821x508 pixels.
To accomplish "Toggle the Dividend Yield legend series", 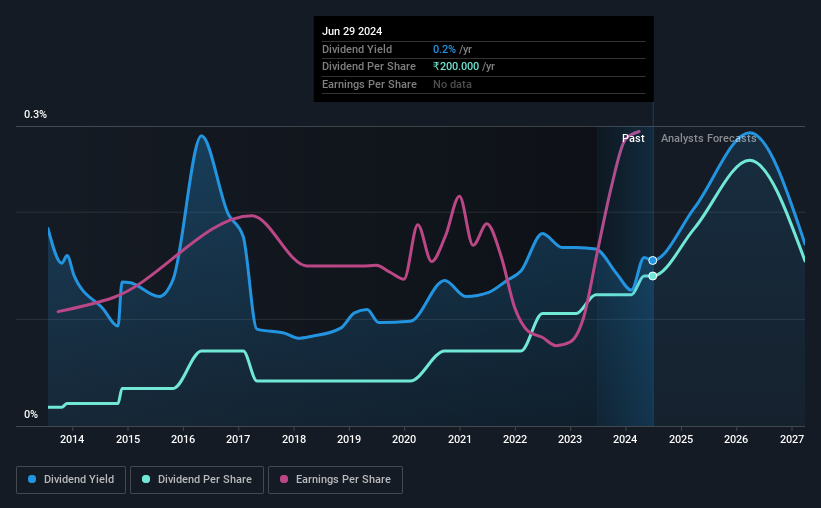I will click(x=71, y=480).
